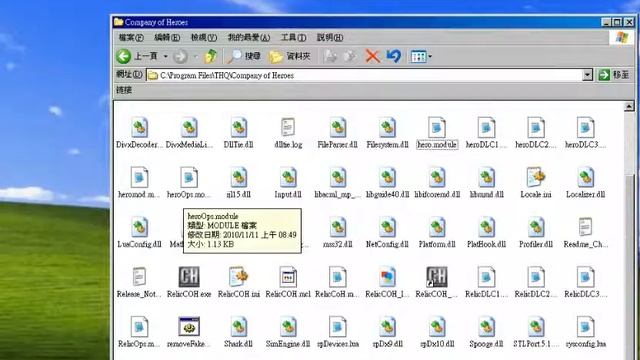
Task: Select libifcoremd.dll file
Action: [437, 183]
